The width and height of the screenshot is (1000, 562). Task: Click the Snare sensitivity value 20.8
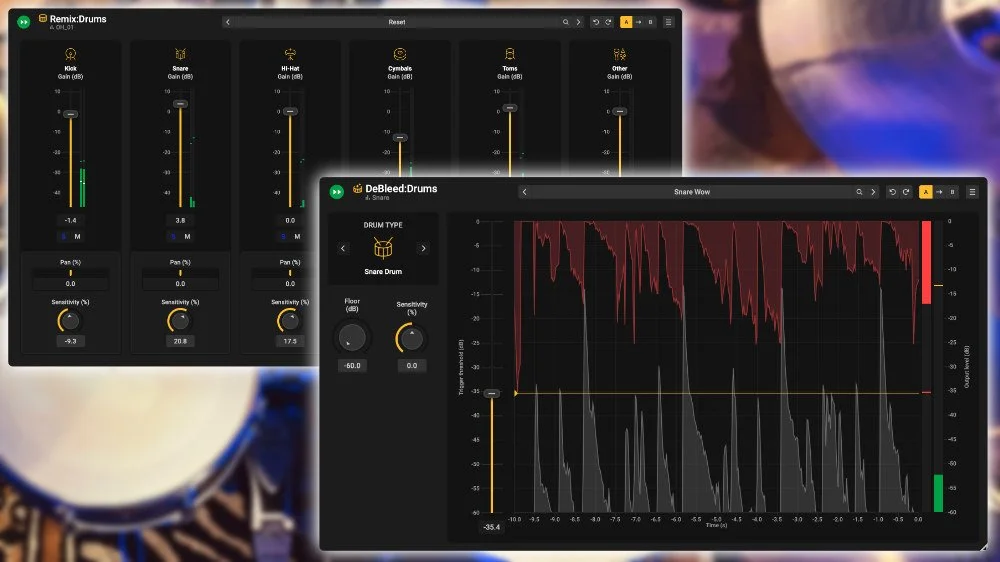tap(180, 341)
